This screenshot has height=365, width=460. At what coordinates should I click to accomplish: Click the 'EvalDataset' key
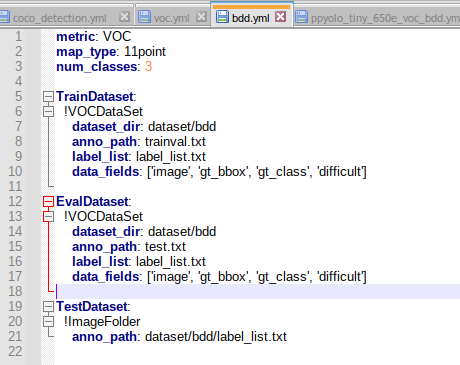92,201
